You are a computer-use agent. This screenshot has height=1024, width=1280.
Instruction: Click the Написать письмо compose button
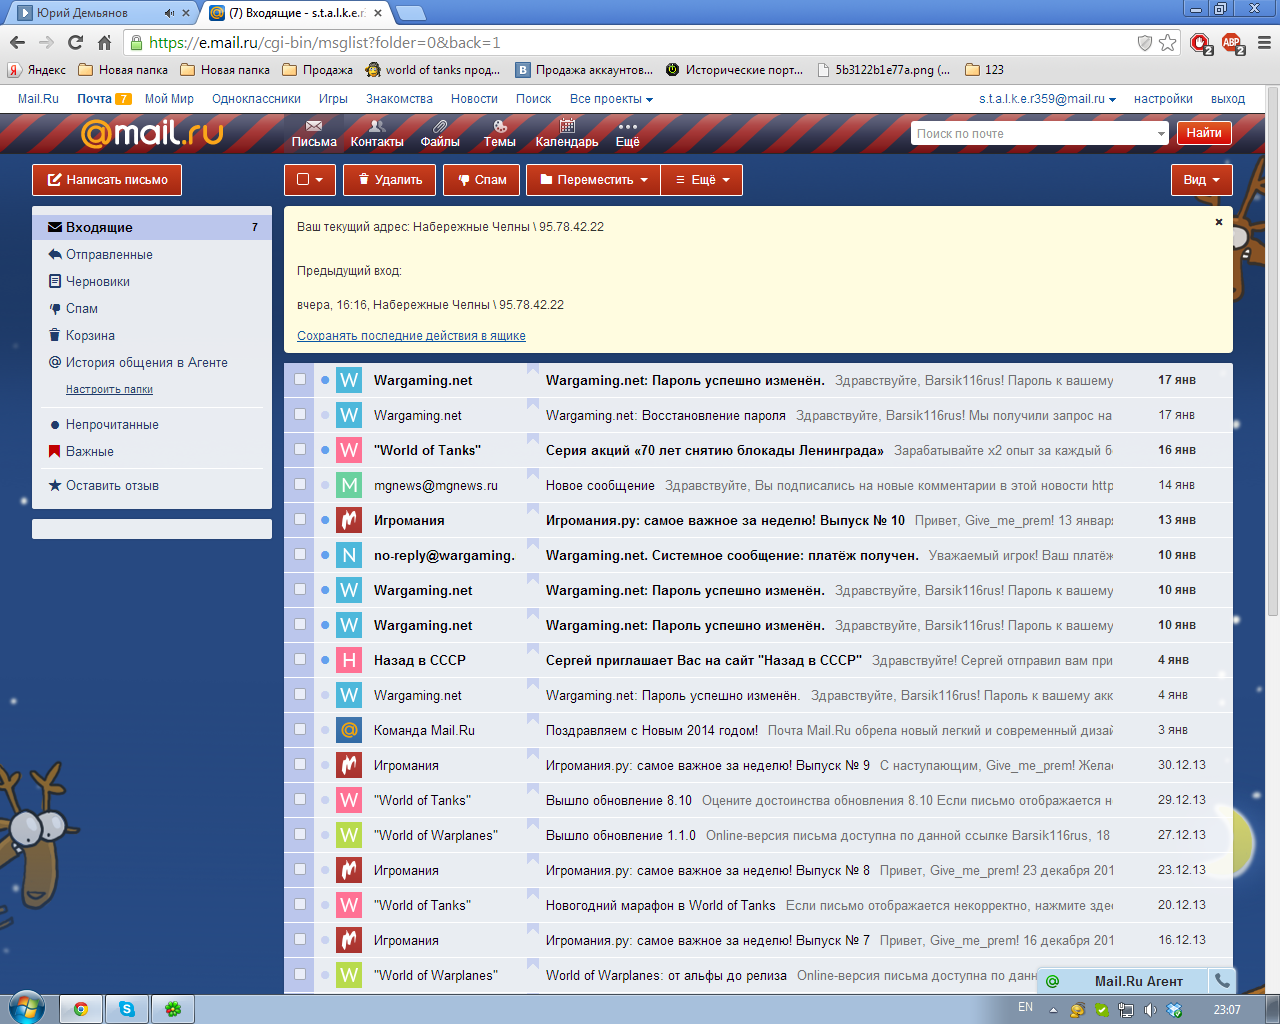[x=107, y=180]
